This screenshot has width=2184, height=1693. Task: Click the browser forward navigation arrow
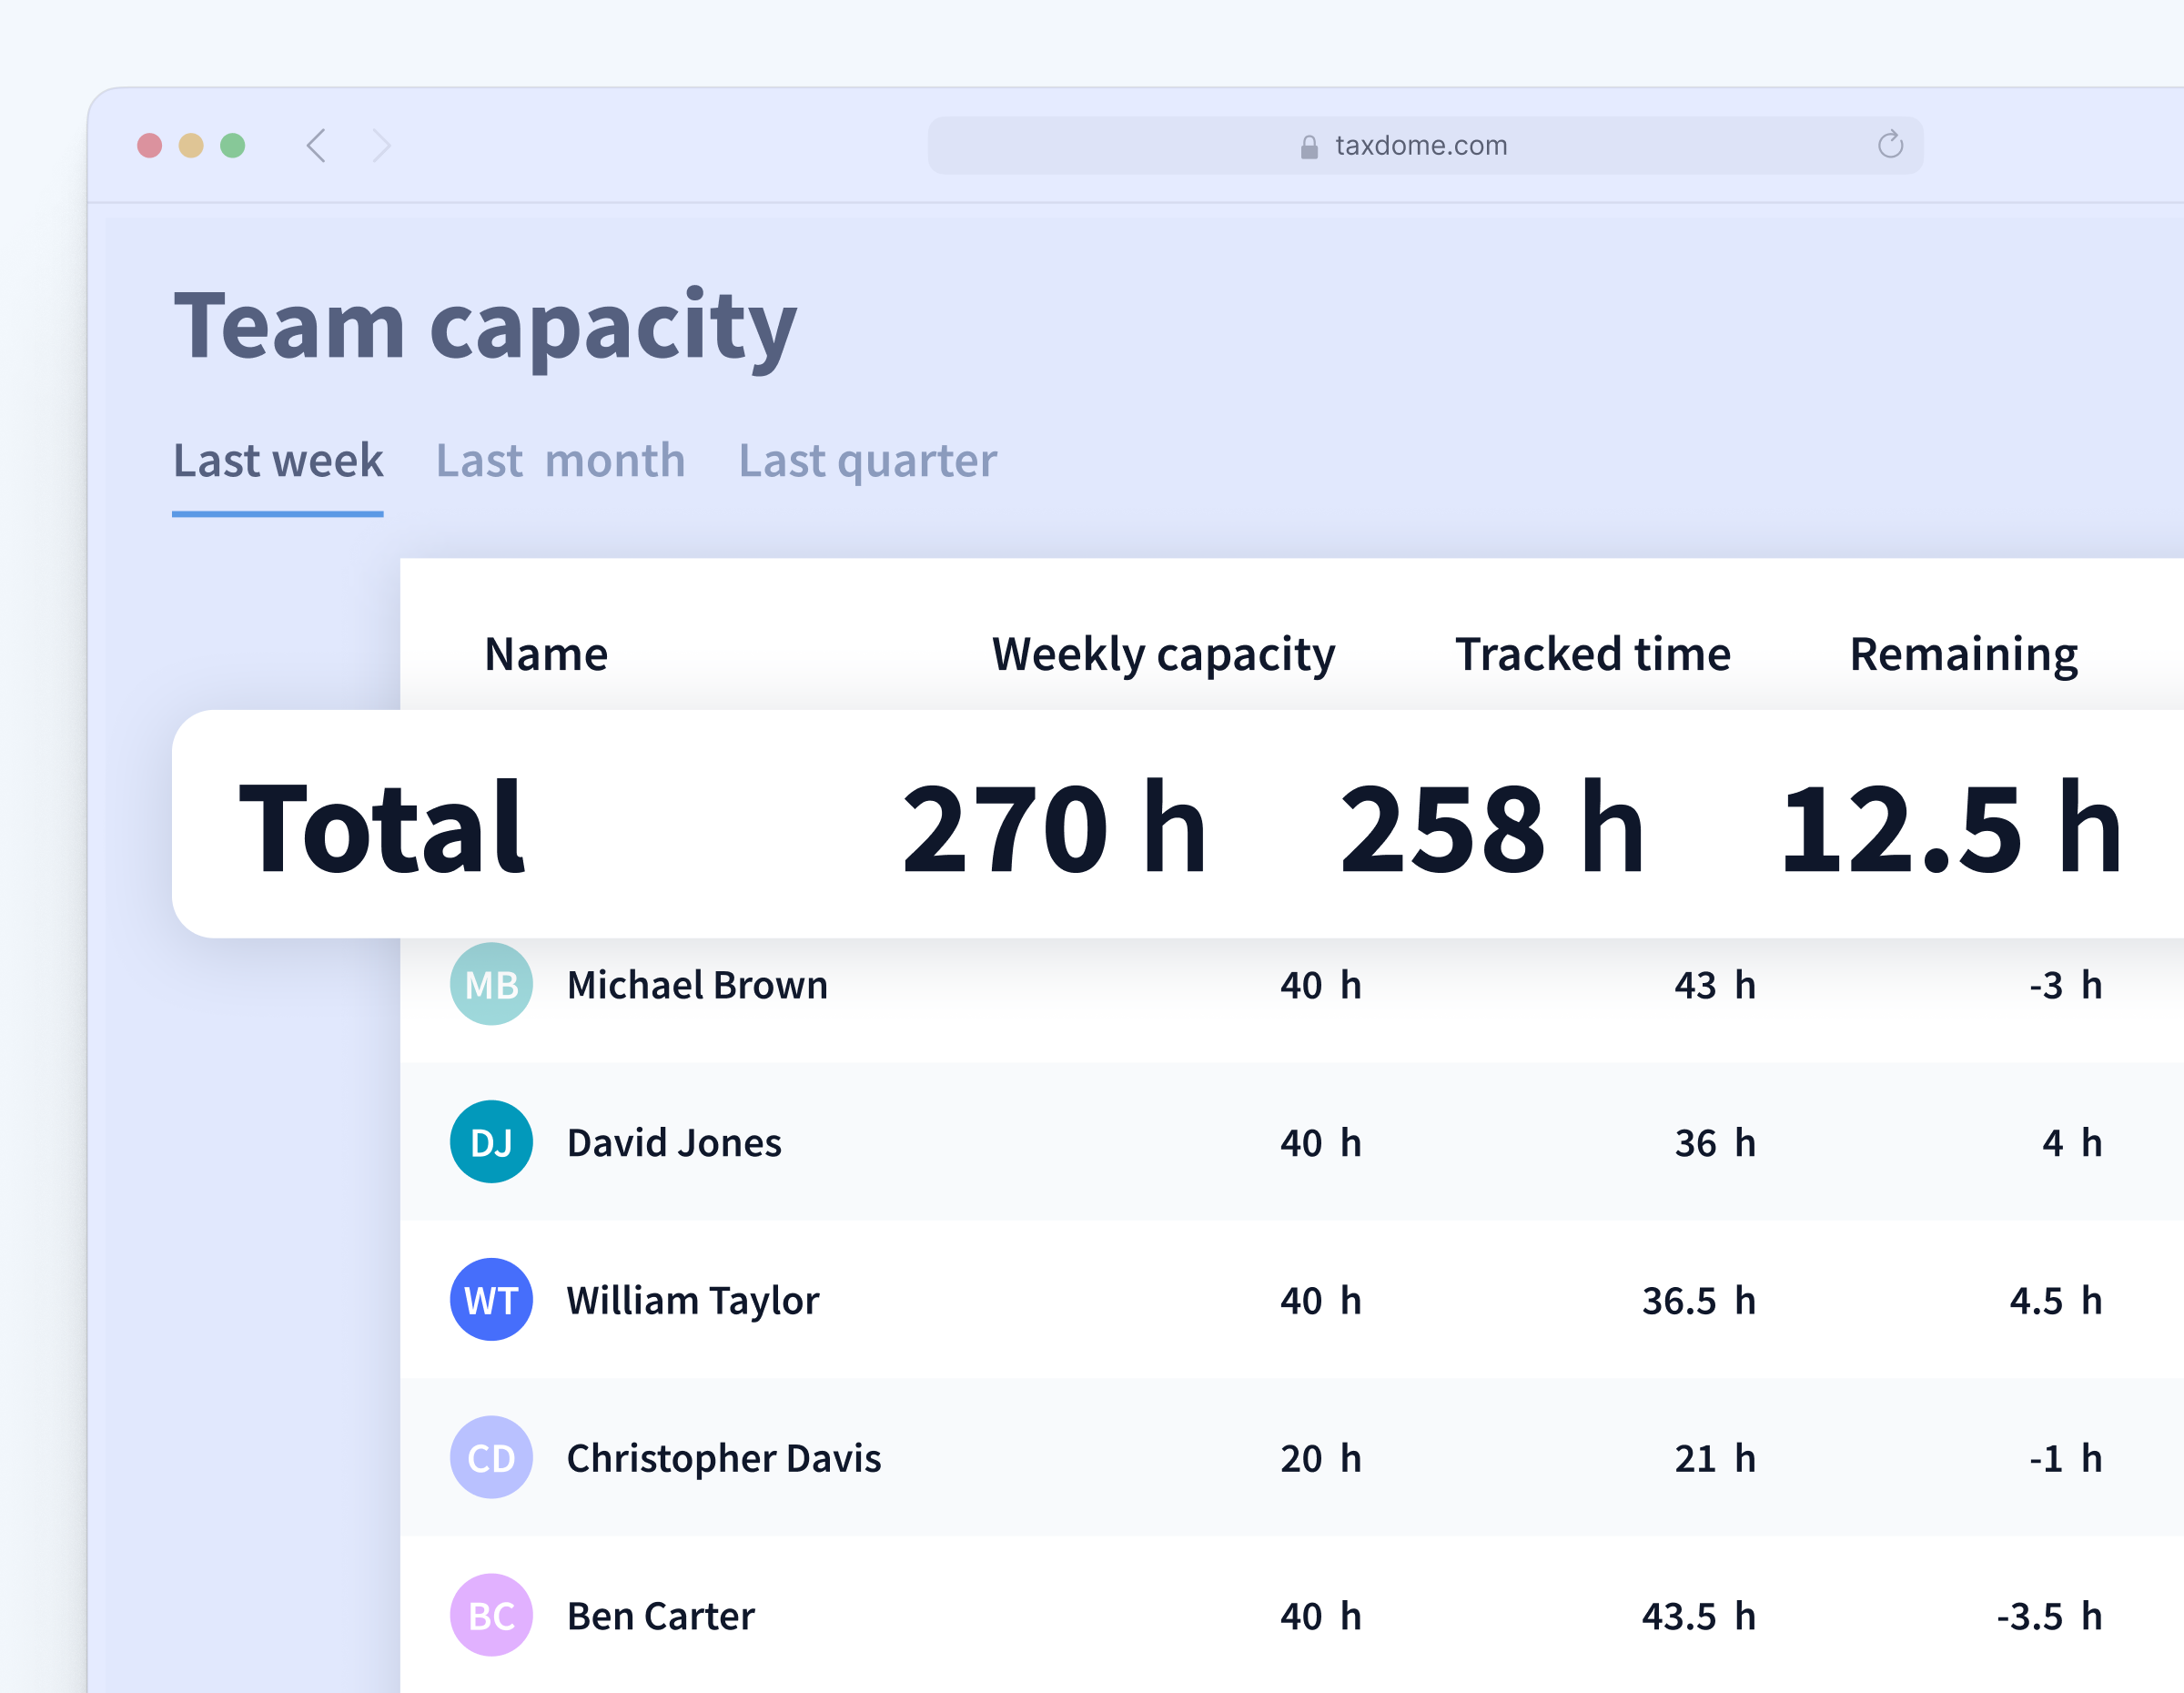pos(381,146)
